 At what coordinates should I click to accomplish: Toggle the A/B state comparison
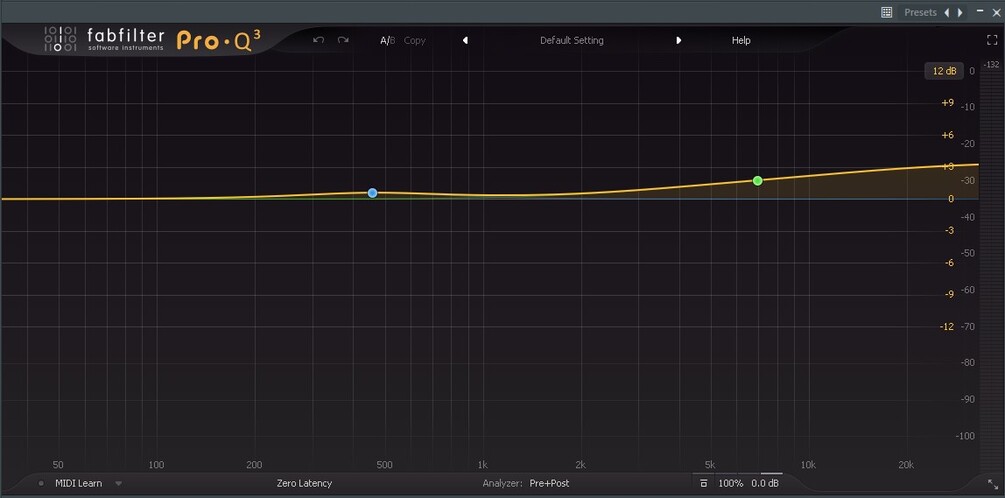click(388, 40)
